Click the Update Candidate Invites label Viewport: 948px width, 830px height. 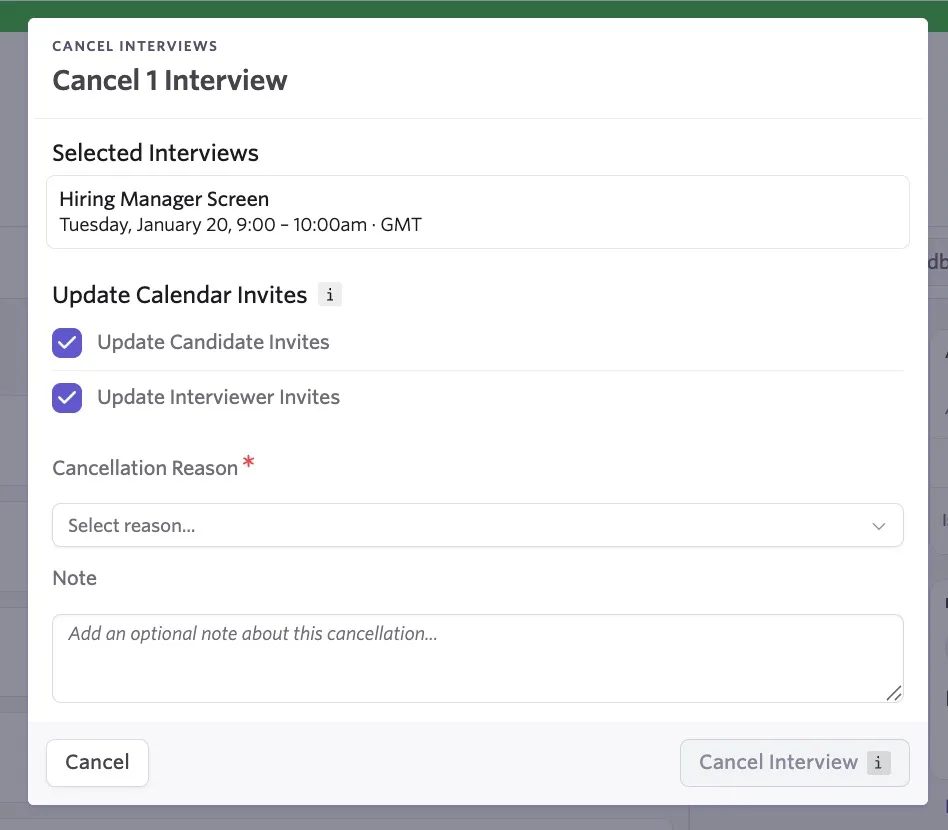coord(213,342)
